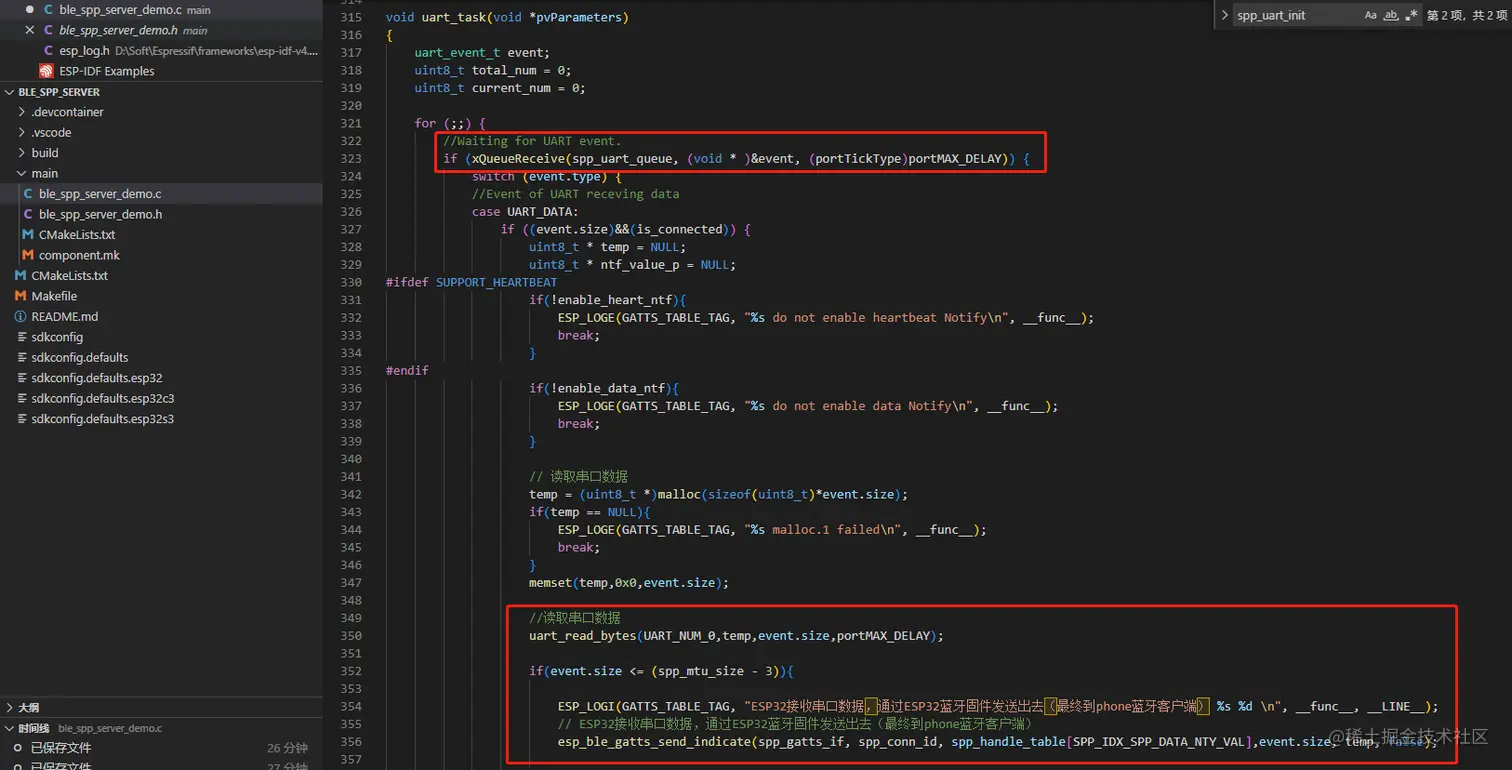Close the ble_spp_server_demo.h open editor
Screen dimensions: 1512x770
pos(30,30)
